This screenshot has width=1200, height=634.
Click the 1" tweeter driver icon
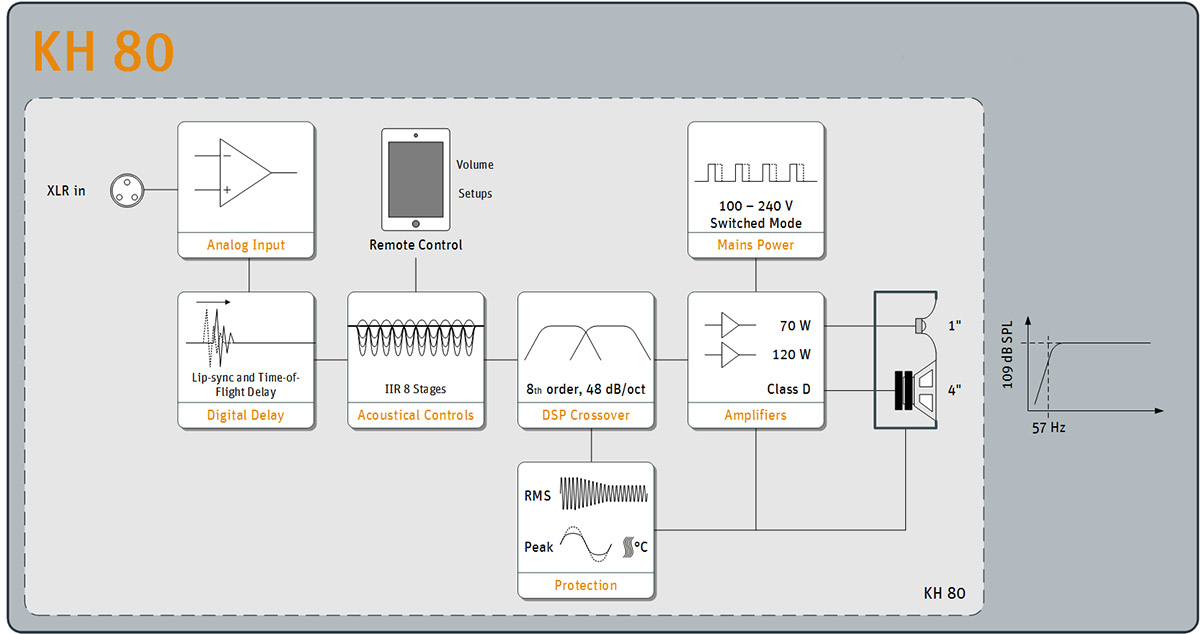pos(922,325)
